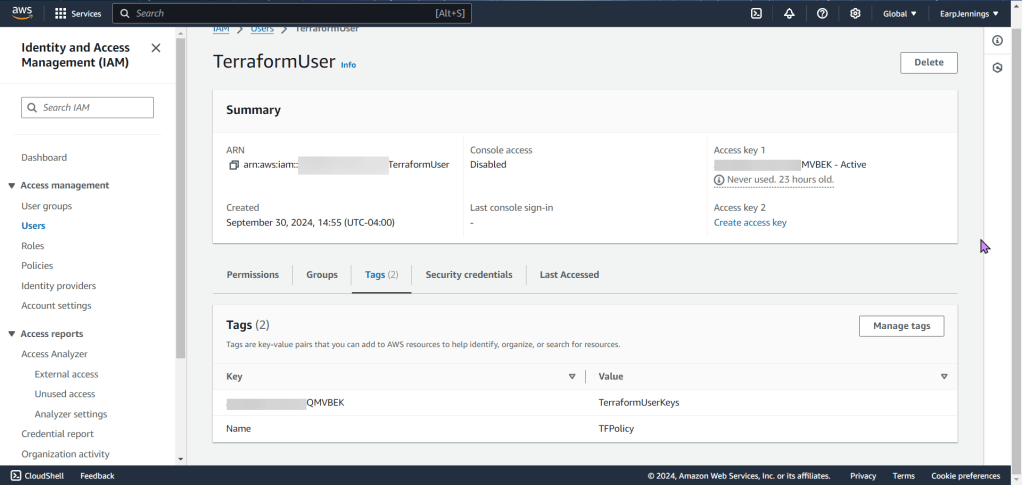1022x485 pixels.
Task: Collapse the Access management section
Action: (x=12, y=186)
